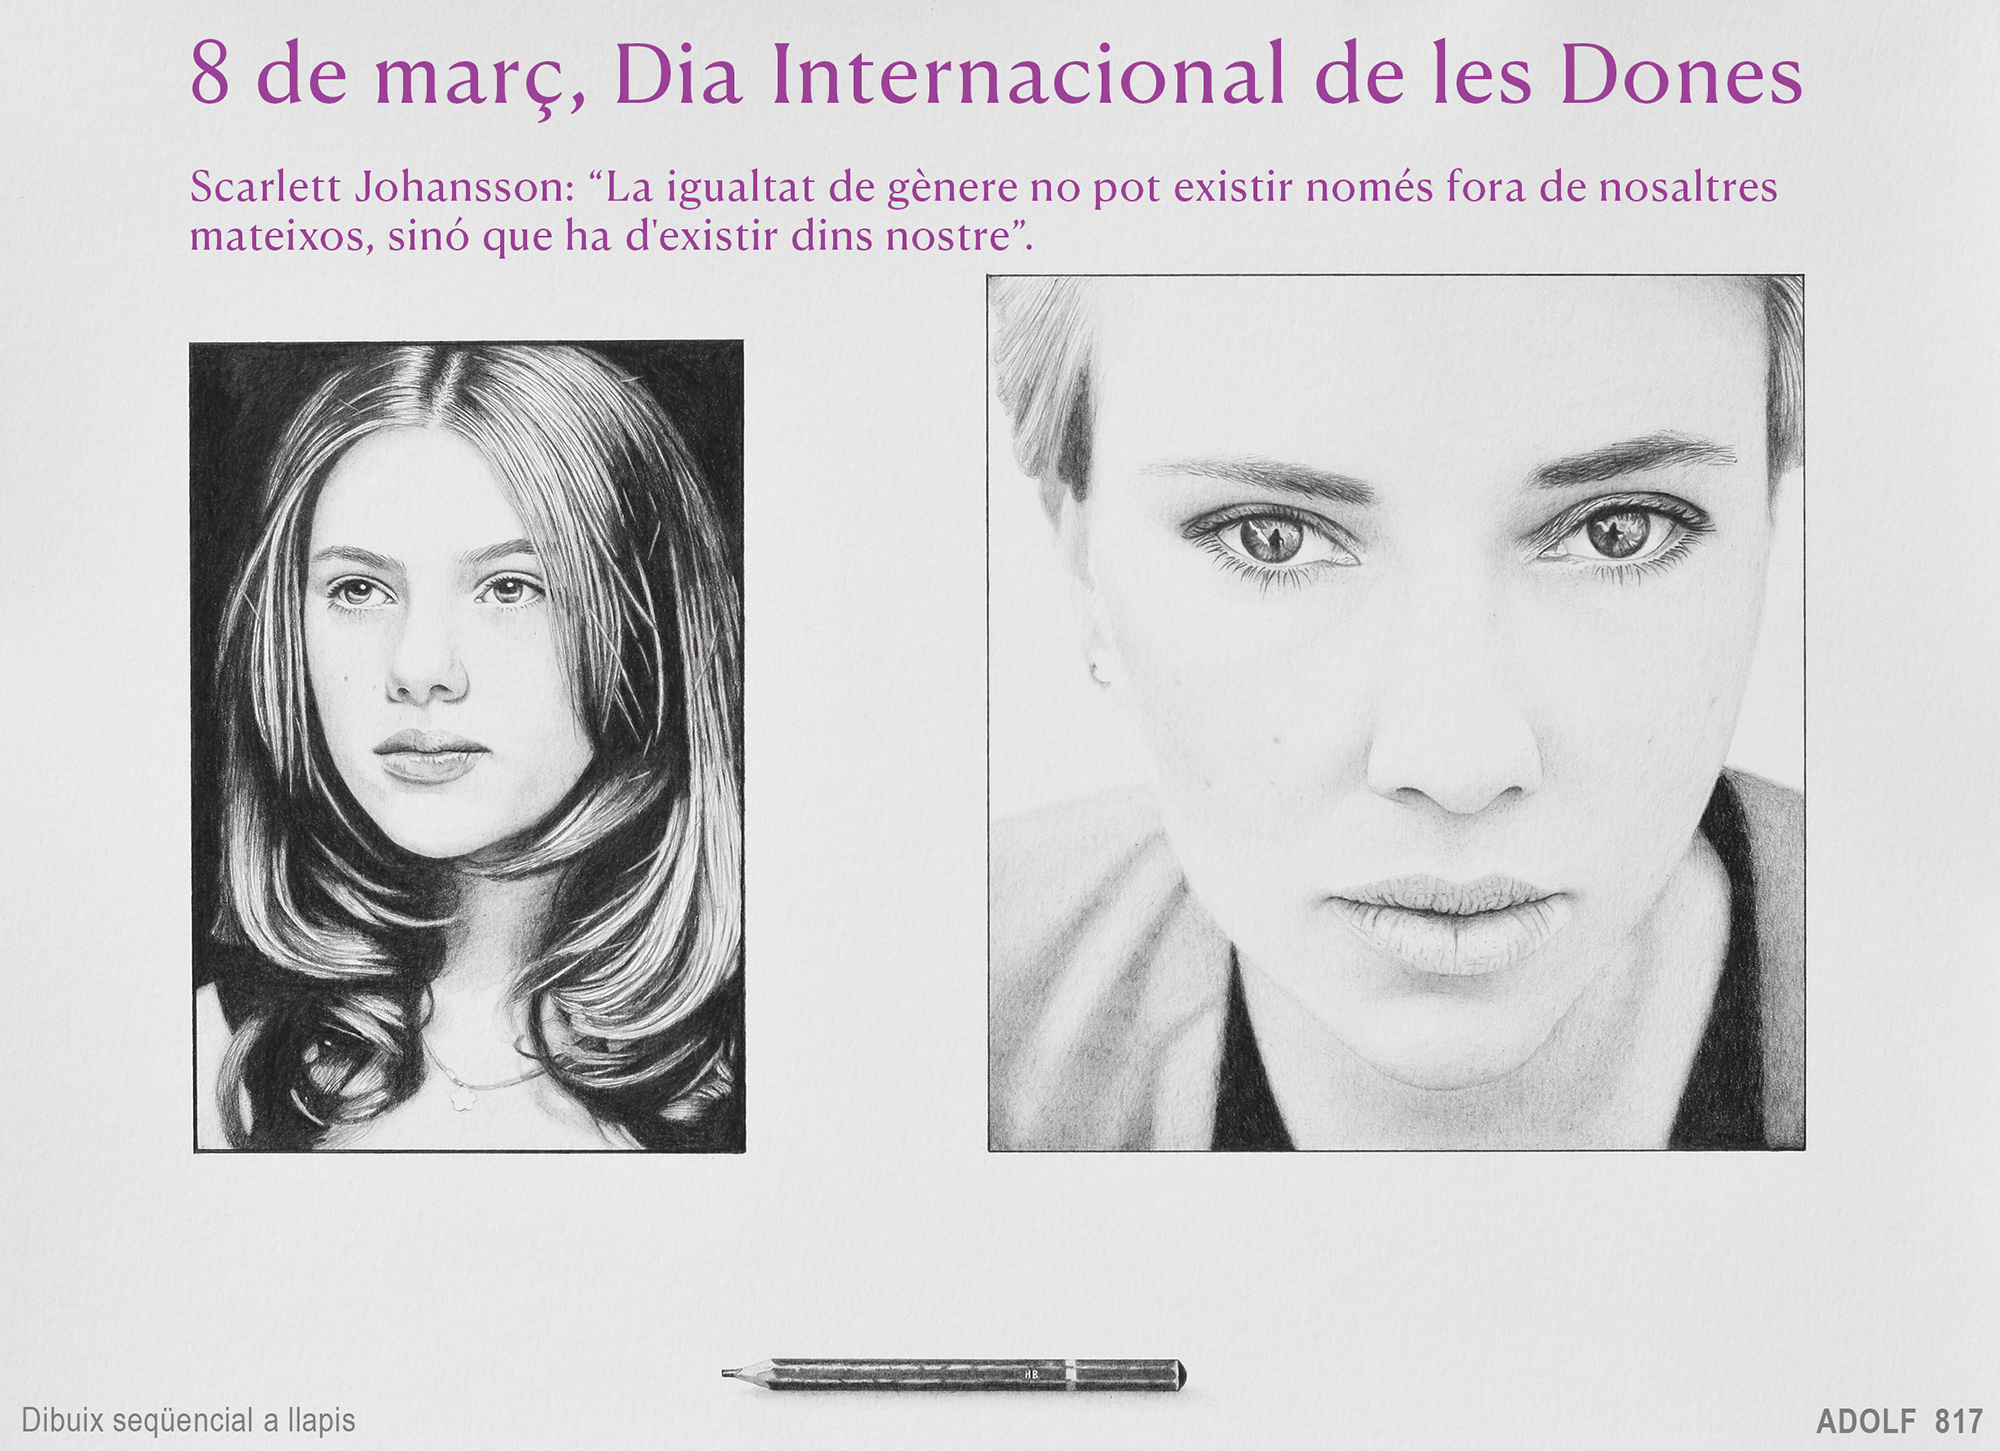Click the flower pendant on the necklace
This screenshot has height=1451, width=2000.
[462, 1097]
